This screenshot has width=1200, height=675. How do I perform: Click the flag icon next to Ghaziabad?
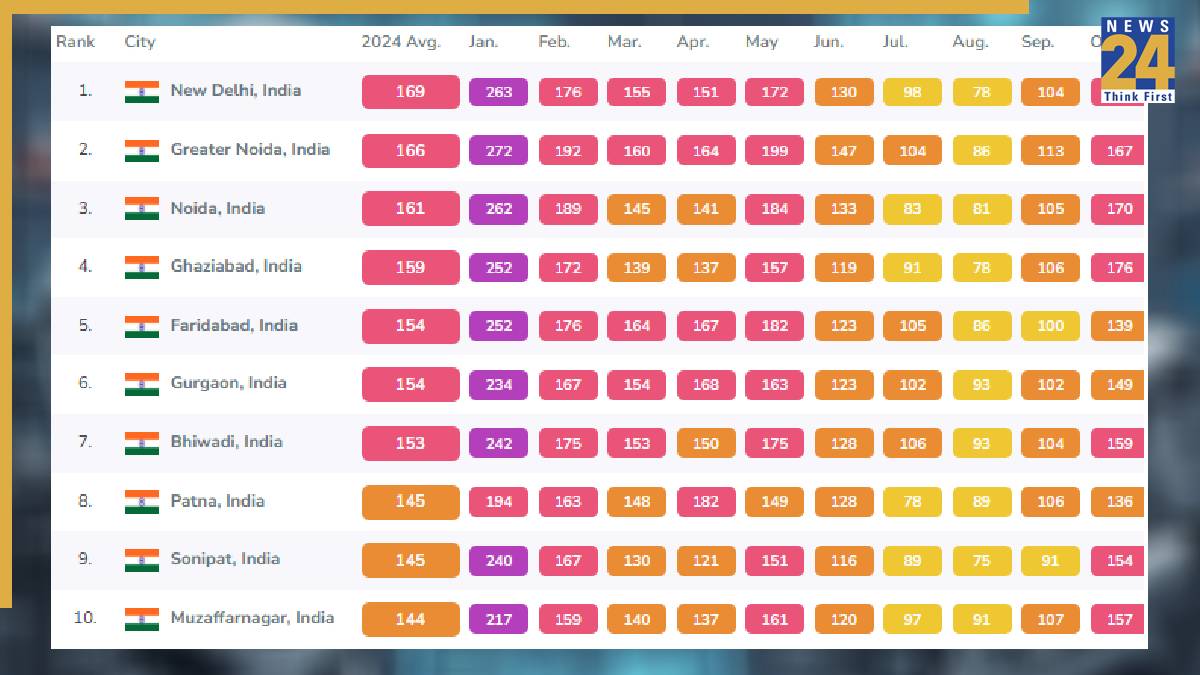coord(142,267)
